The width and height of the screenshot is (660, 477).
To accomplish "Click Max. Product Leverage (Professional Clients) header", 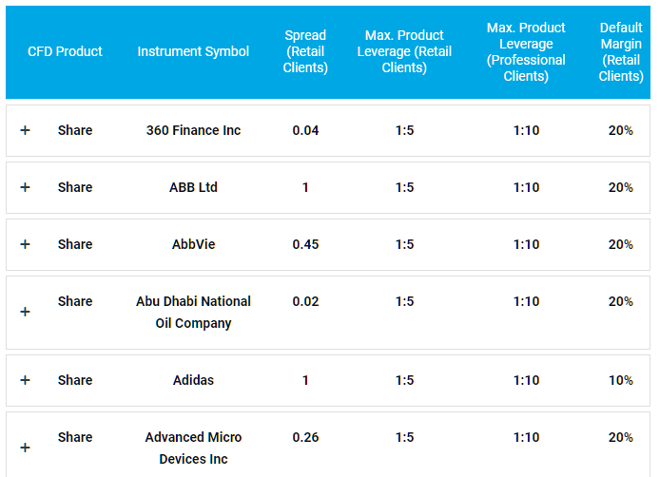I will (x=526, y=52).
